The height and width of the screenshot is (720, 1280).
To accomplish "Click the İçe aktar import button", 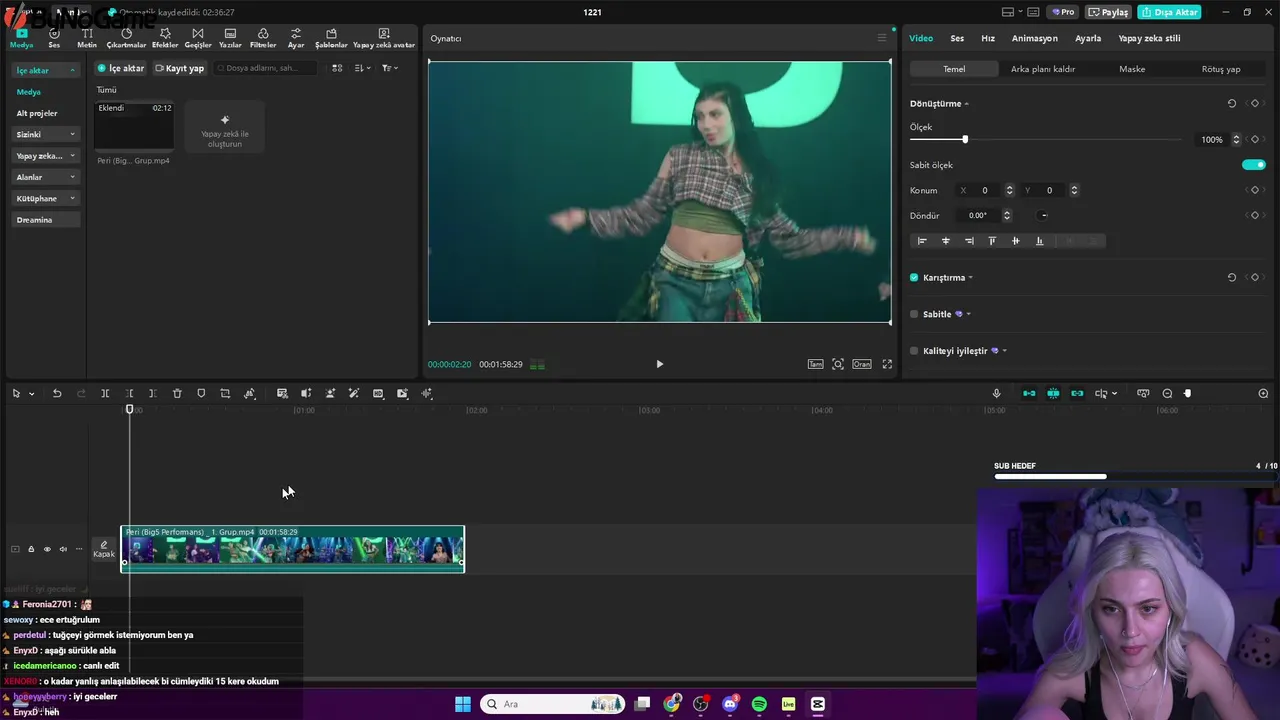I will (121, 68).
